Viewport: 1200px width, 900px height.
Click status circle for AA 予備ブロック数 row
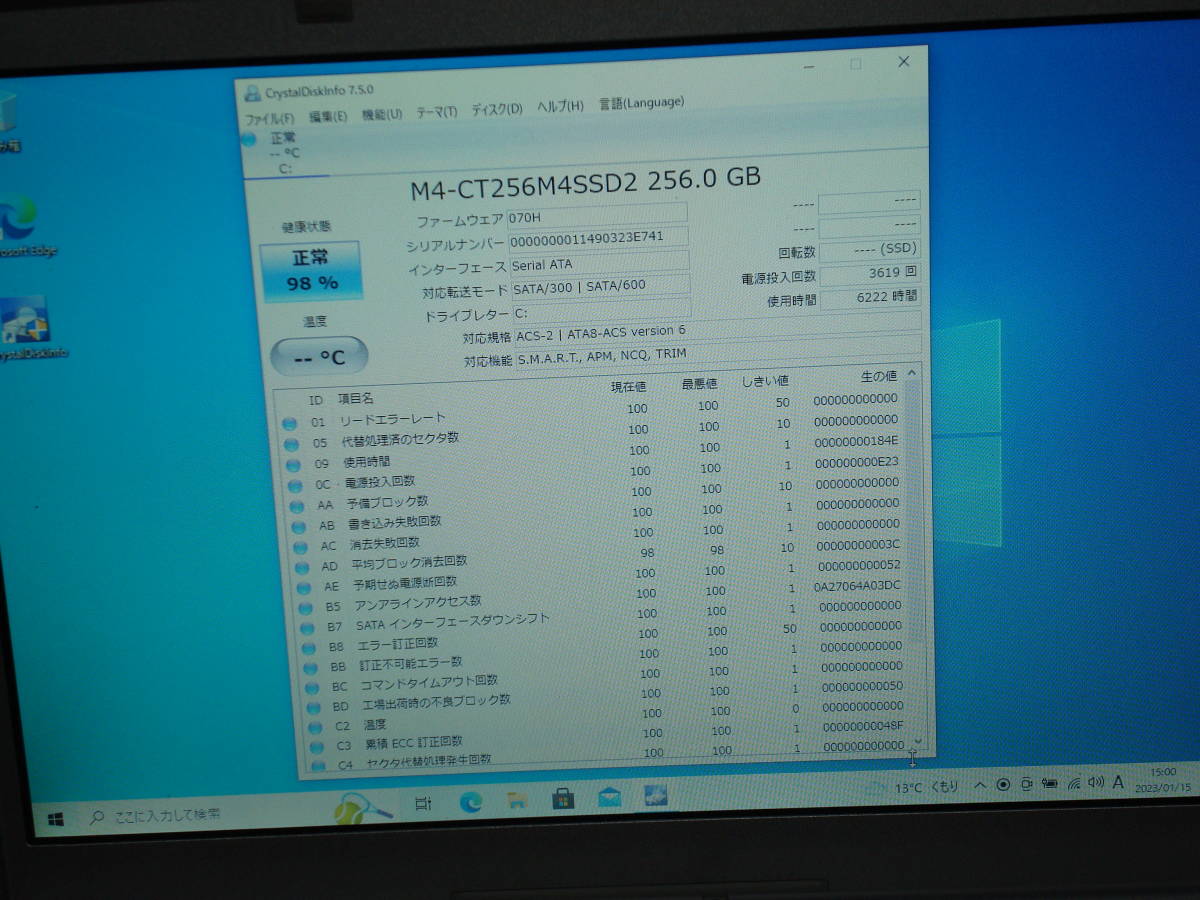[298, 507]
